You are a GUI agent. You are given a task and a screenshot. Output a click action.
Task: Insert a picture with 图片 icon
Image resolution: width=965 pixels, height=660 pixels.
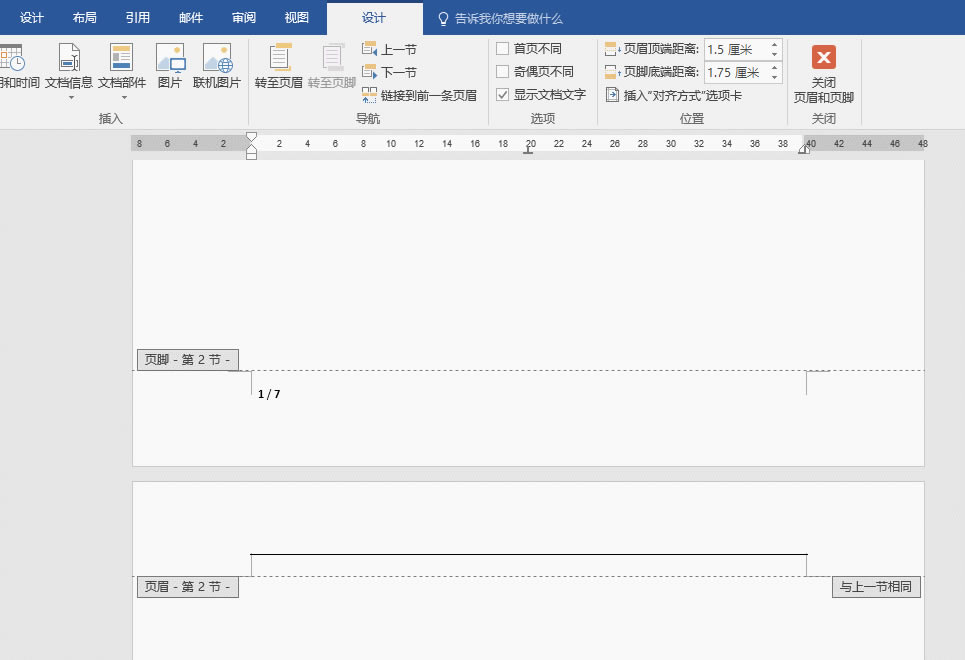tap(170, 57)
